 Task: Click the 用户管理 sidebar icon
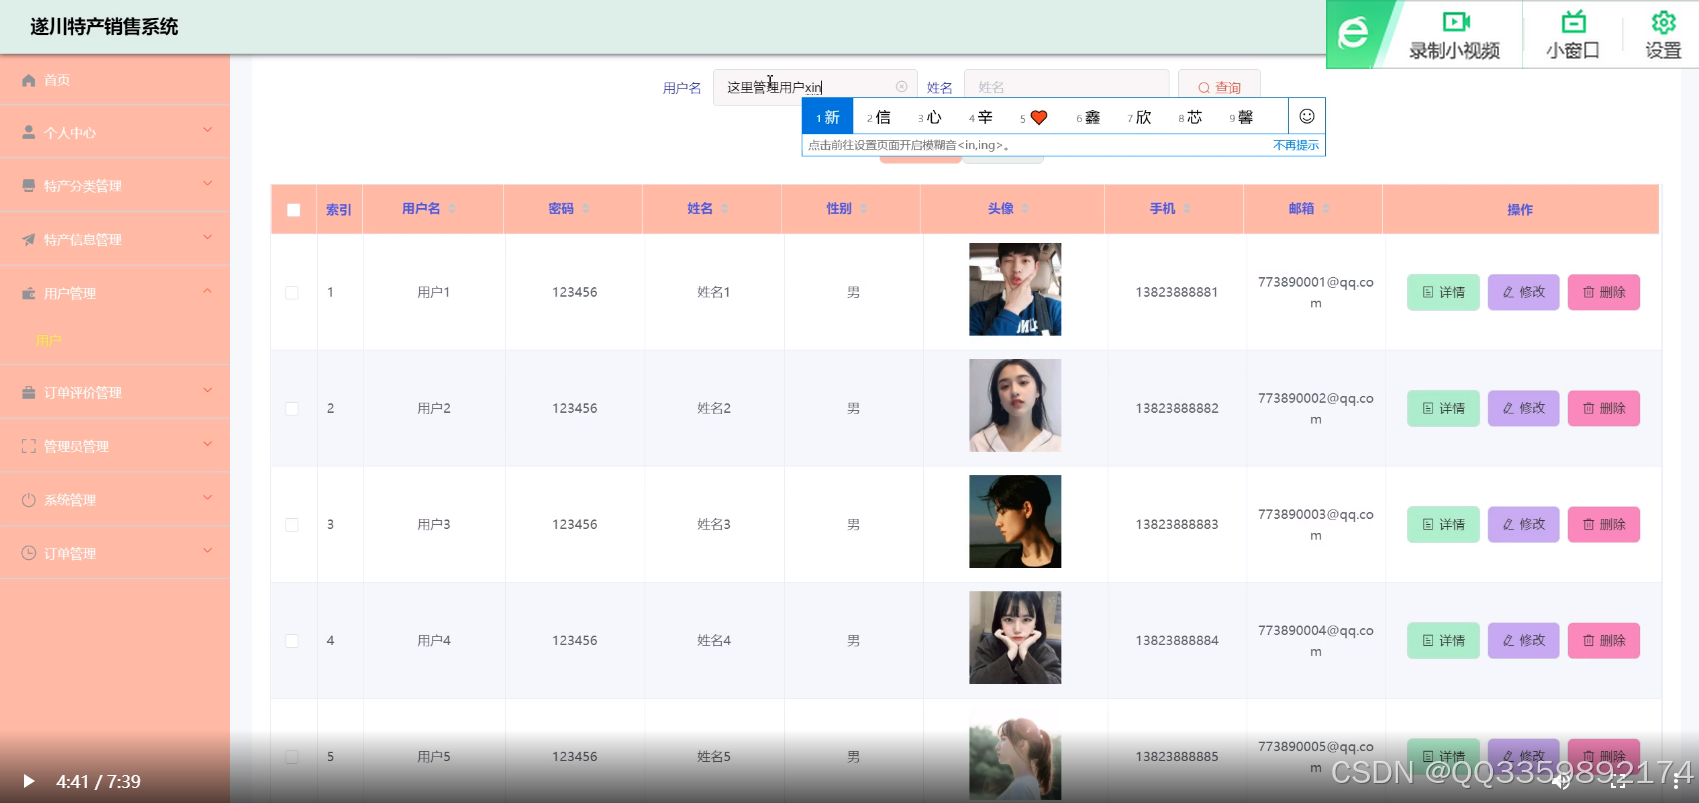[29, 293]
